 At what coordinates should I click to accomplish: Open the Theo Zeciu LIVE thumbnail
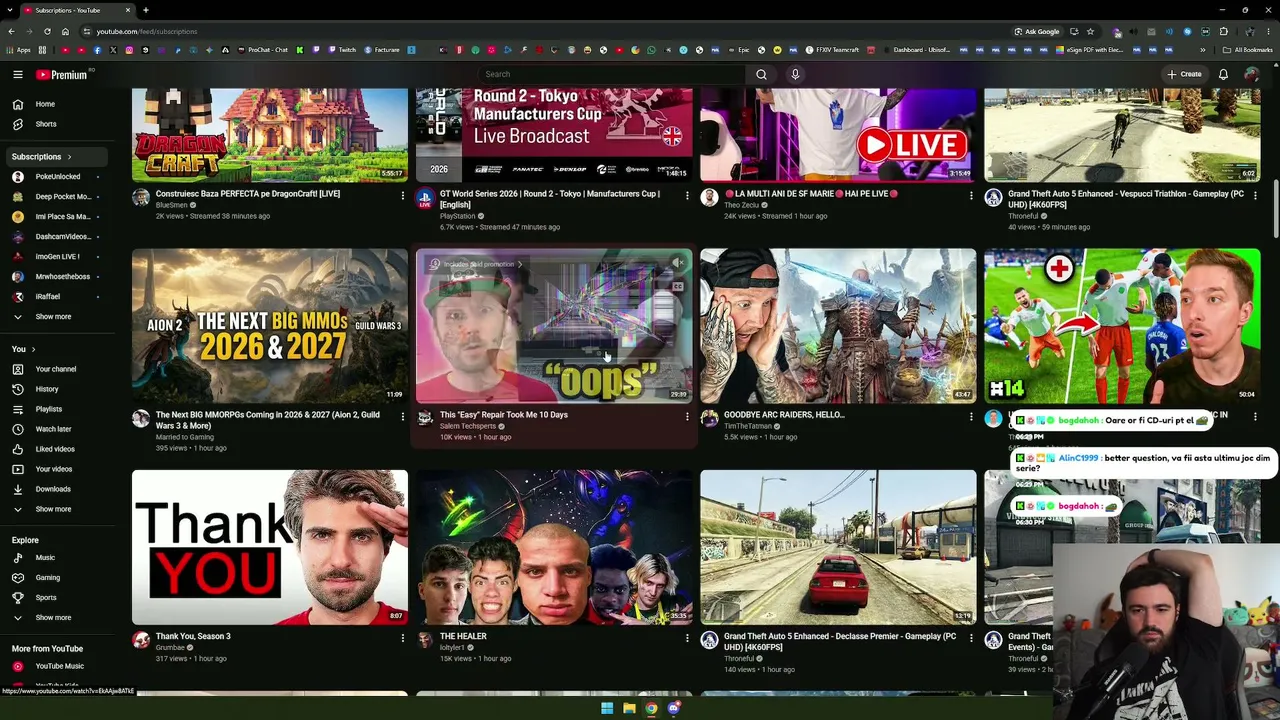(x=838, y=135)
